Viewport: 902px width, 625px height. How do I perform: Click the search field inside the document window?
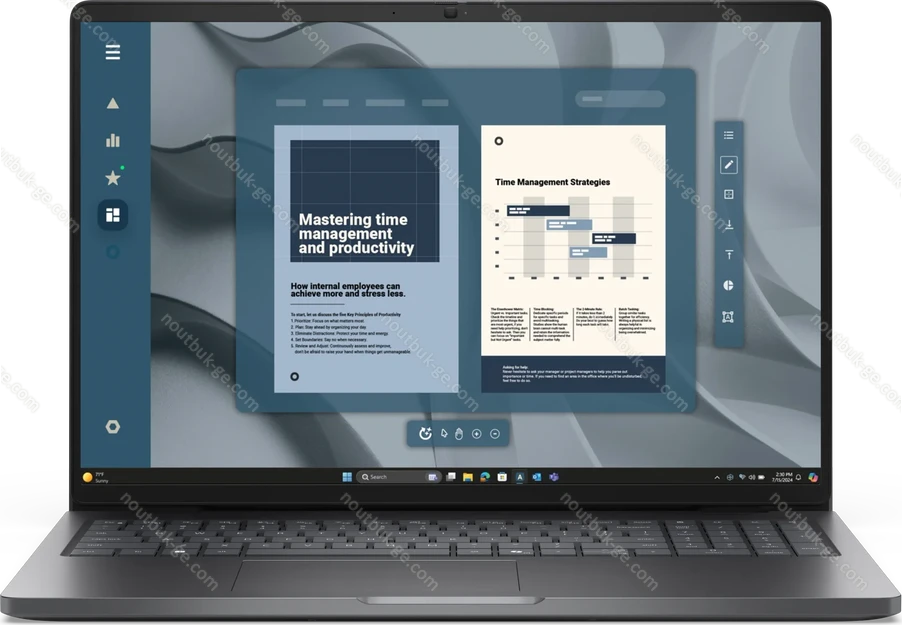tap(620, 99)
